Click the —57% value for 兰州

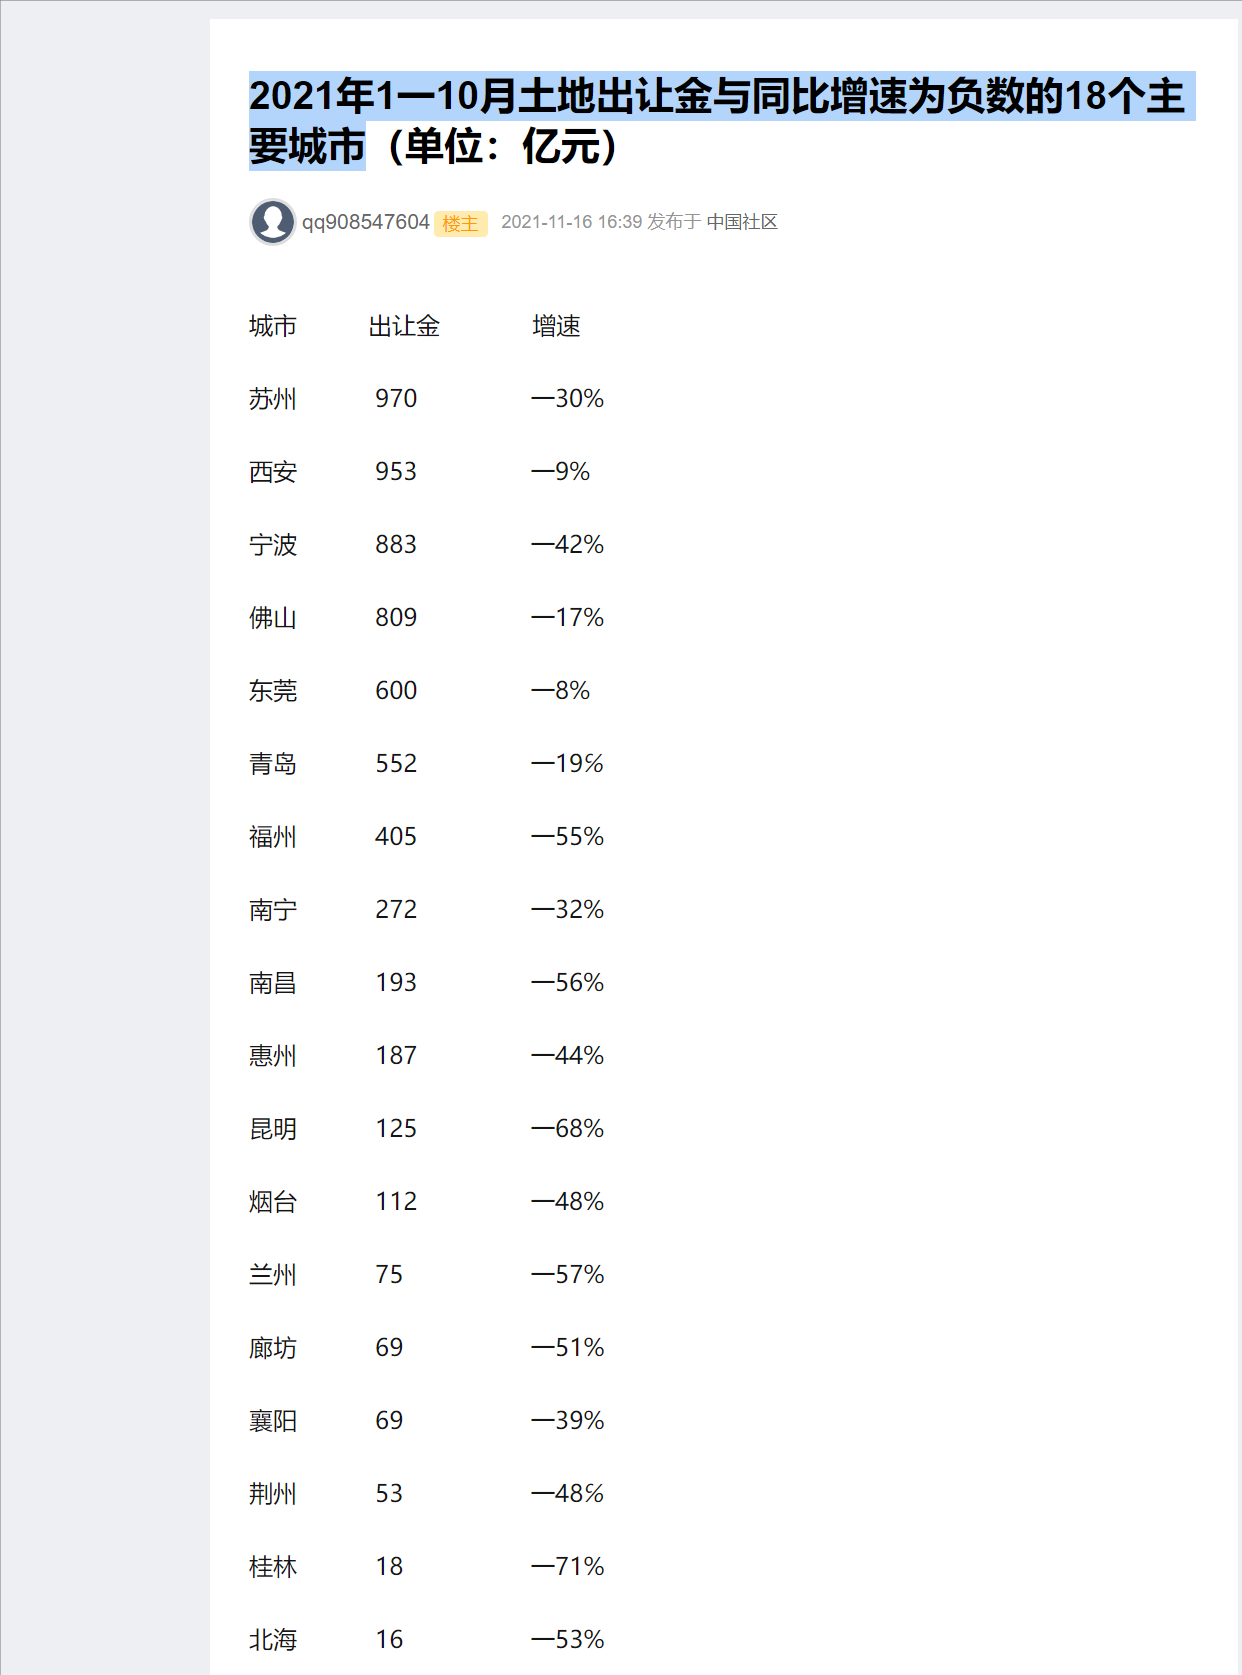[x=568, y=1275]
